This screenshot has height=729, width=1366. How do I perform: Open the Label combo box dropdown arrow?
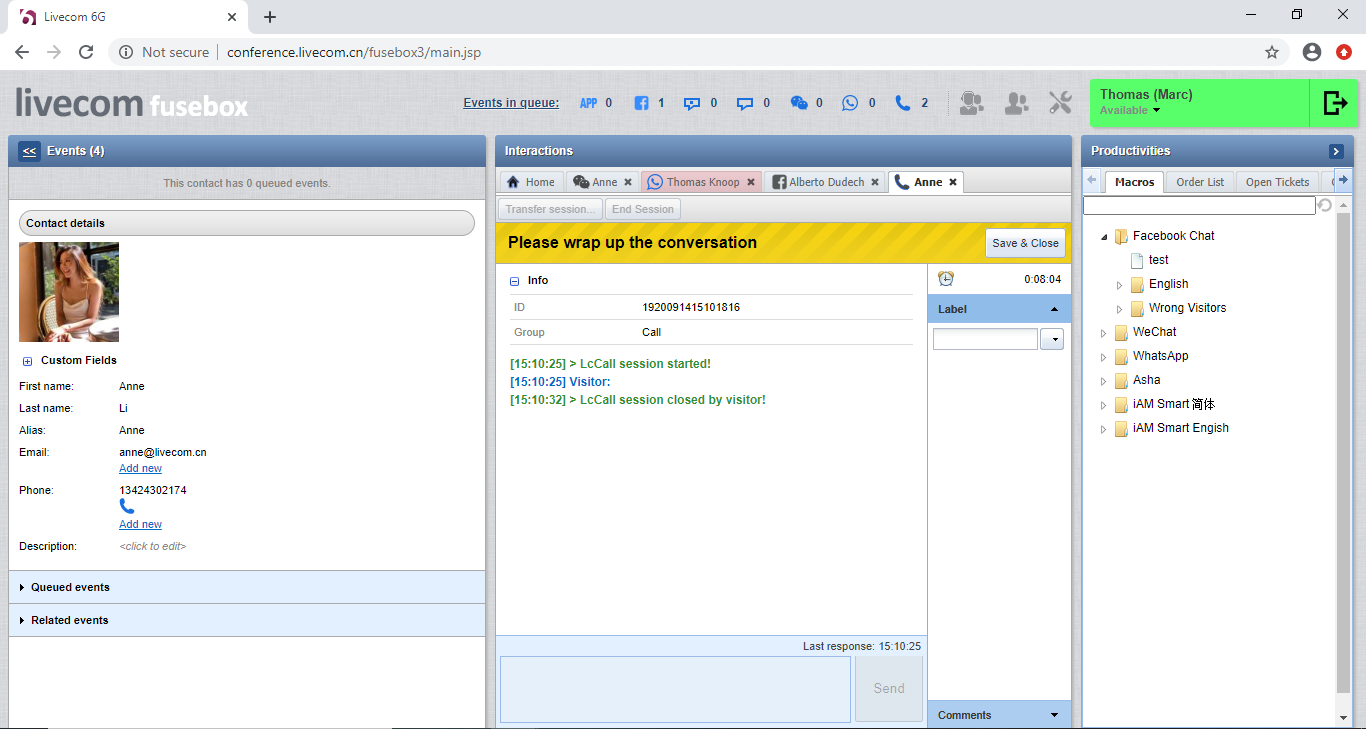(1051, 340)
